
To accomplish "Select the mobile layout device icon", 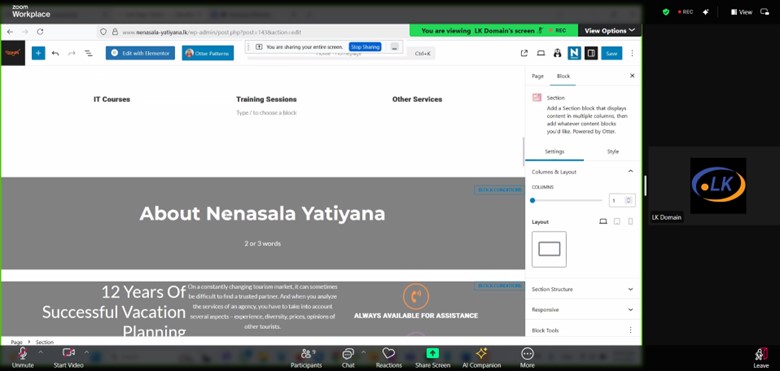I will pyautogui.click(x=630, y=222).
